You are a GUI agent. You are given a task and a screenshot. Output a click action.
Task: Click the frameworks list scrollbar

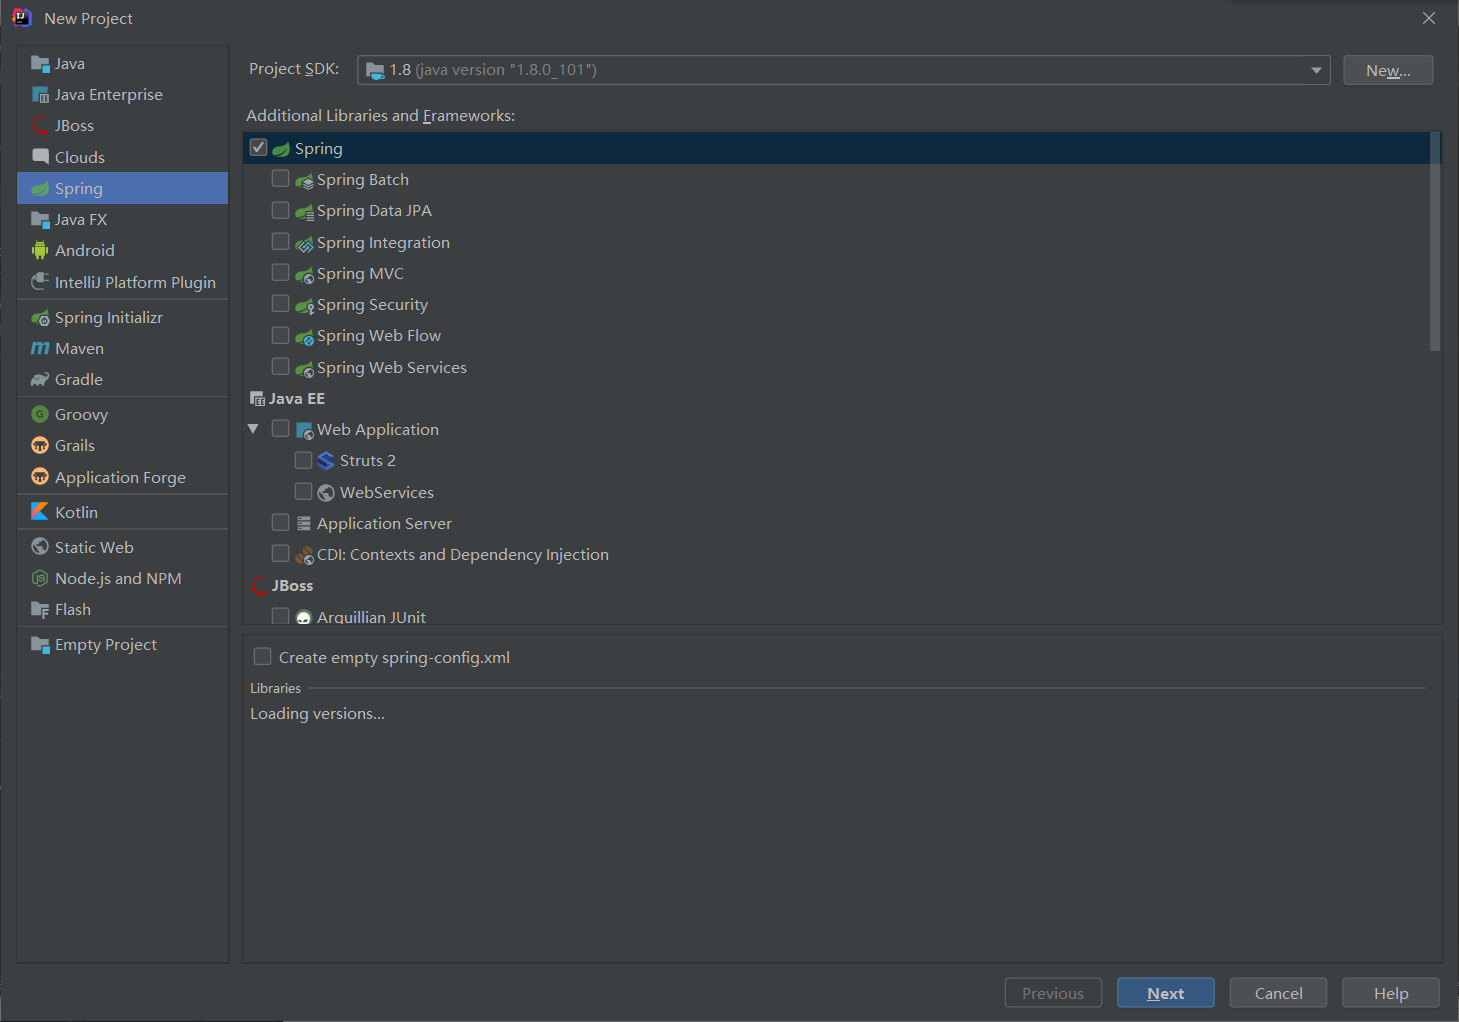tap(1435, 242)
